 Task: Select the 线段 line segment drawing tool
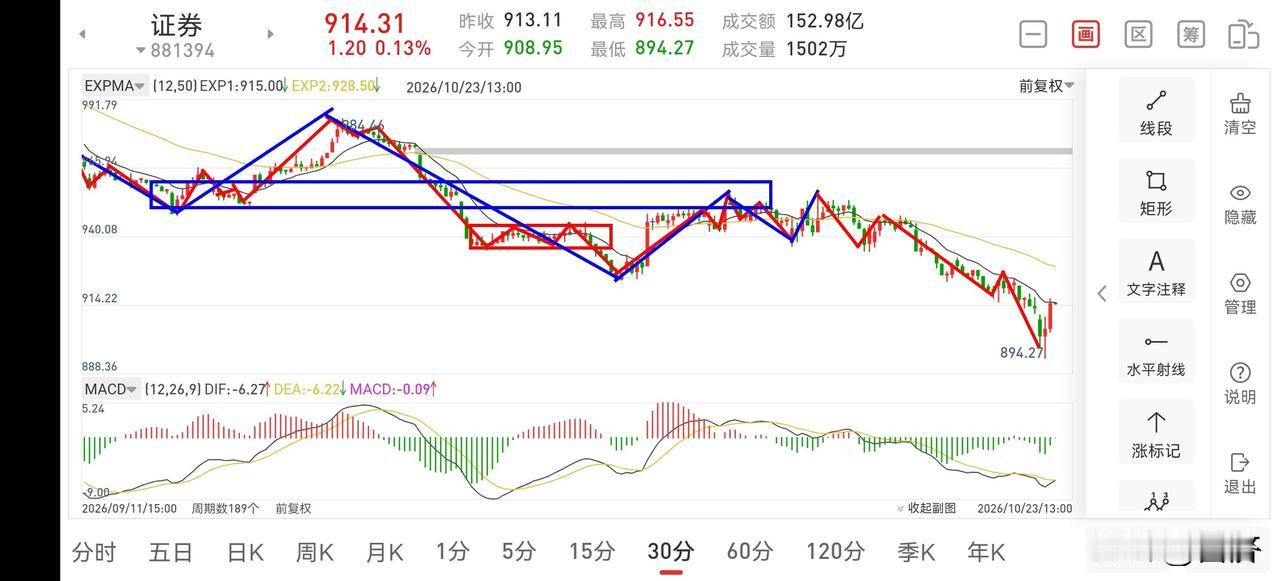point(1156,112)
